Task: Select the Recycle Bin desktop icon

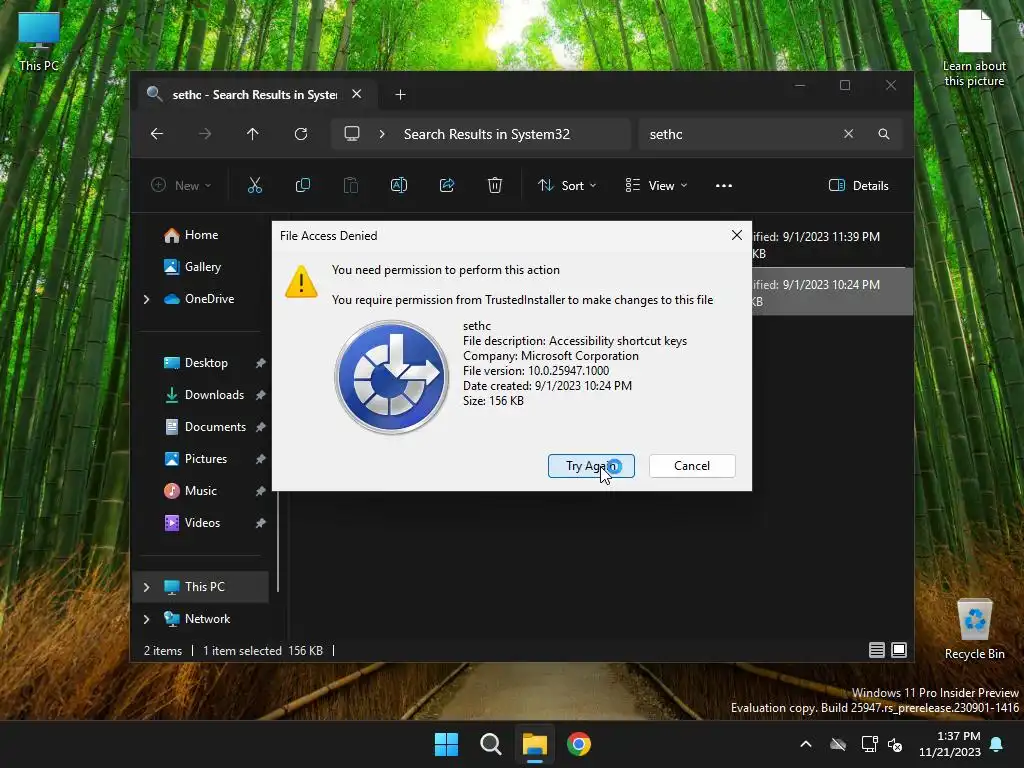Action: 974,629
